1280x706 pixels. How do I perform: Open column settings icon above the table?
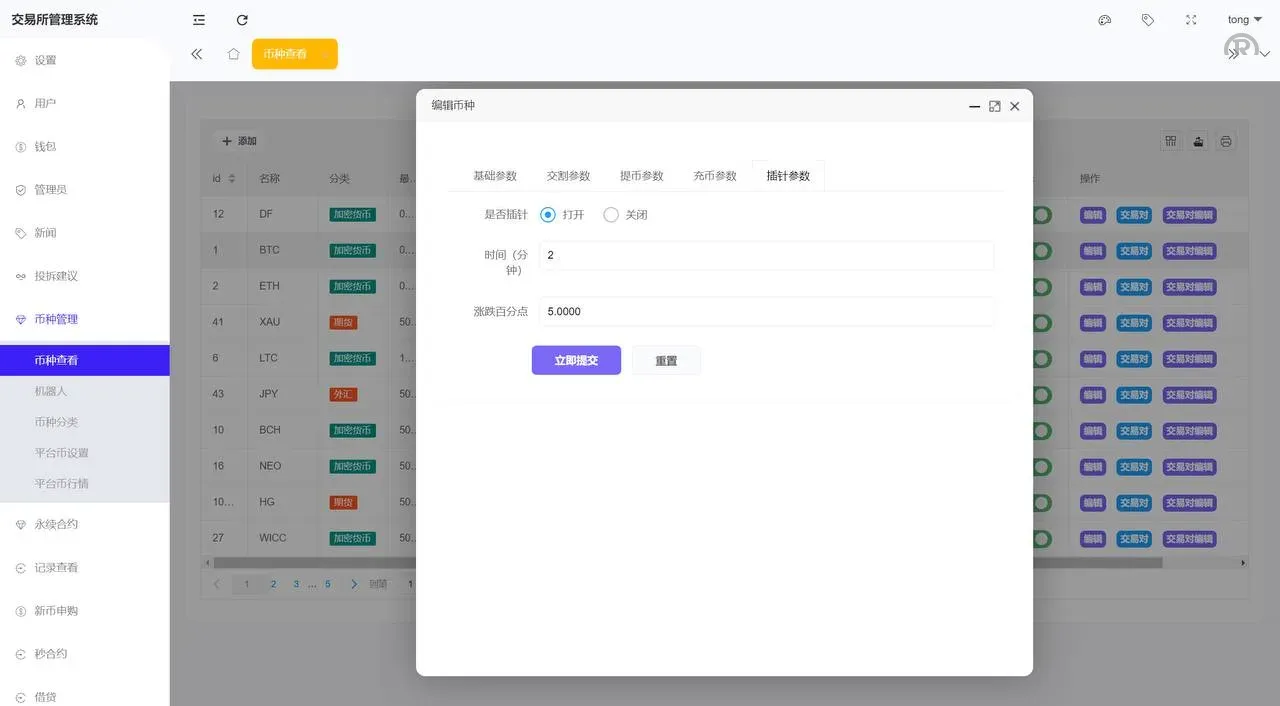[x=1170, y=141]
